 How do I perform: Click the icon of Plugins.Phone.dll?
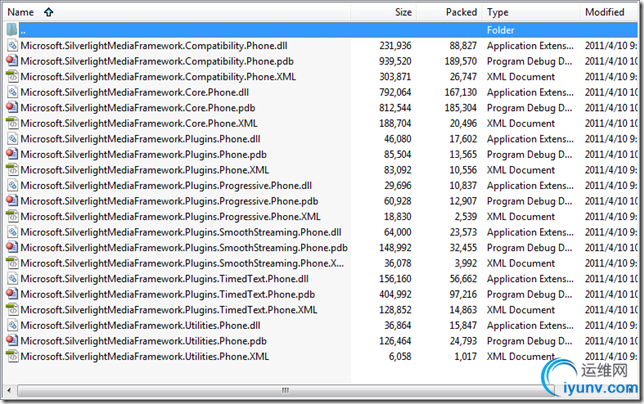[12, 139]
